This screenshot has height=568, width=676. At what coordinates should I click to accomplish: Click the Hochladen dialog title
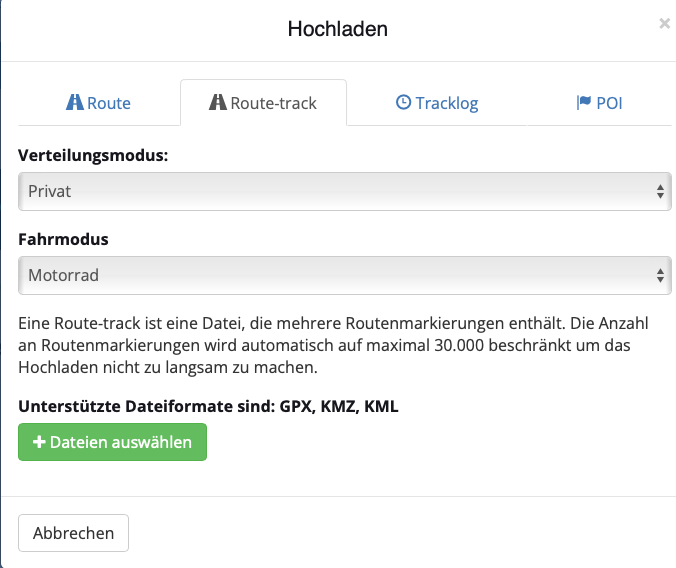[x=337, y=29]
